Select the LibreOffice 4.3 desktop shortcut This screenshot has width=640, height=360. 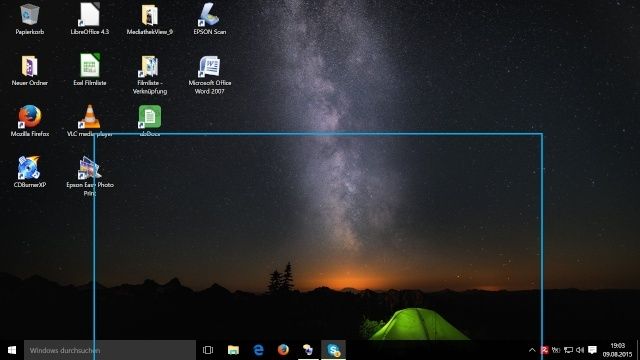(x=89, y=14)
